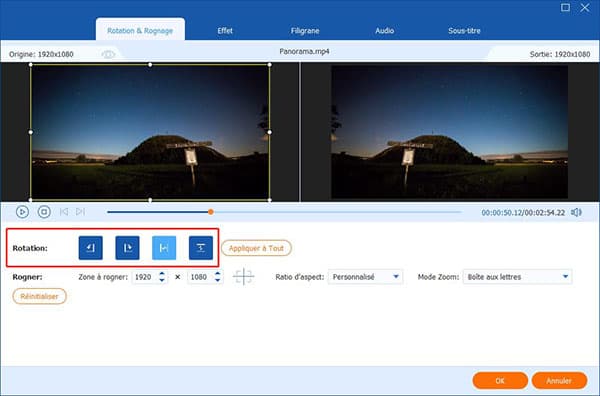Click the Réinitialiser button
This screenshot has height=396, width=600.
point(39,296)
